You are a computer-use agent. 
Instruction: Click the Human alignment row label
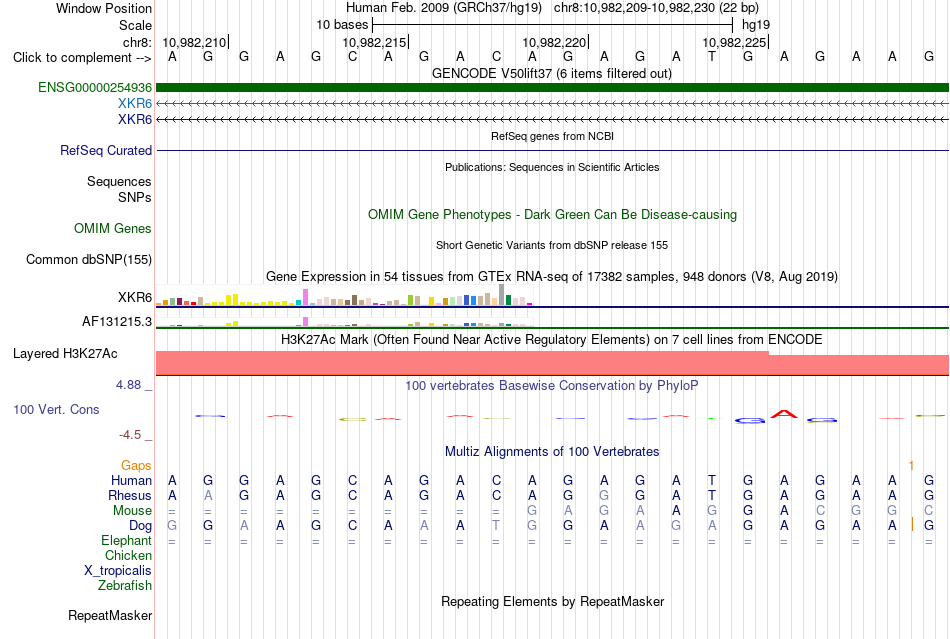point(131,480)
